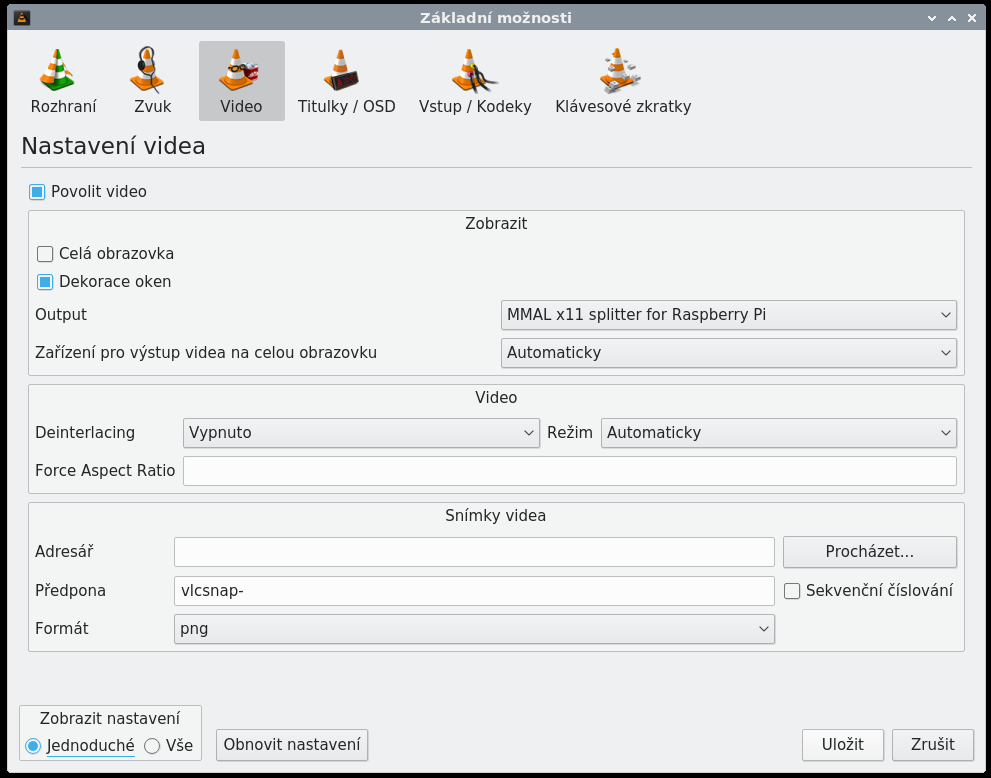The width and height of the screenshot is (991, 778).
Task: Click the Force Aspect Ratio input field
Action: click(570, 471)
